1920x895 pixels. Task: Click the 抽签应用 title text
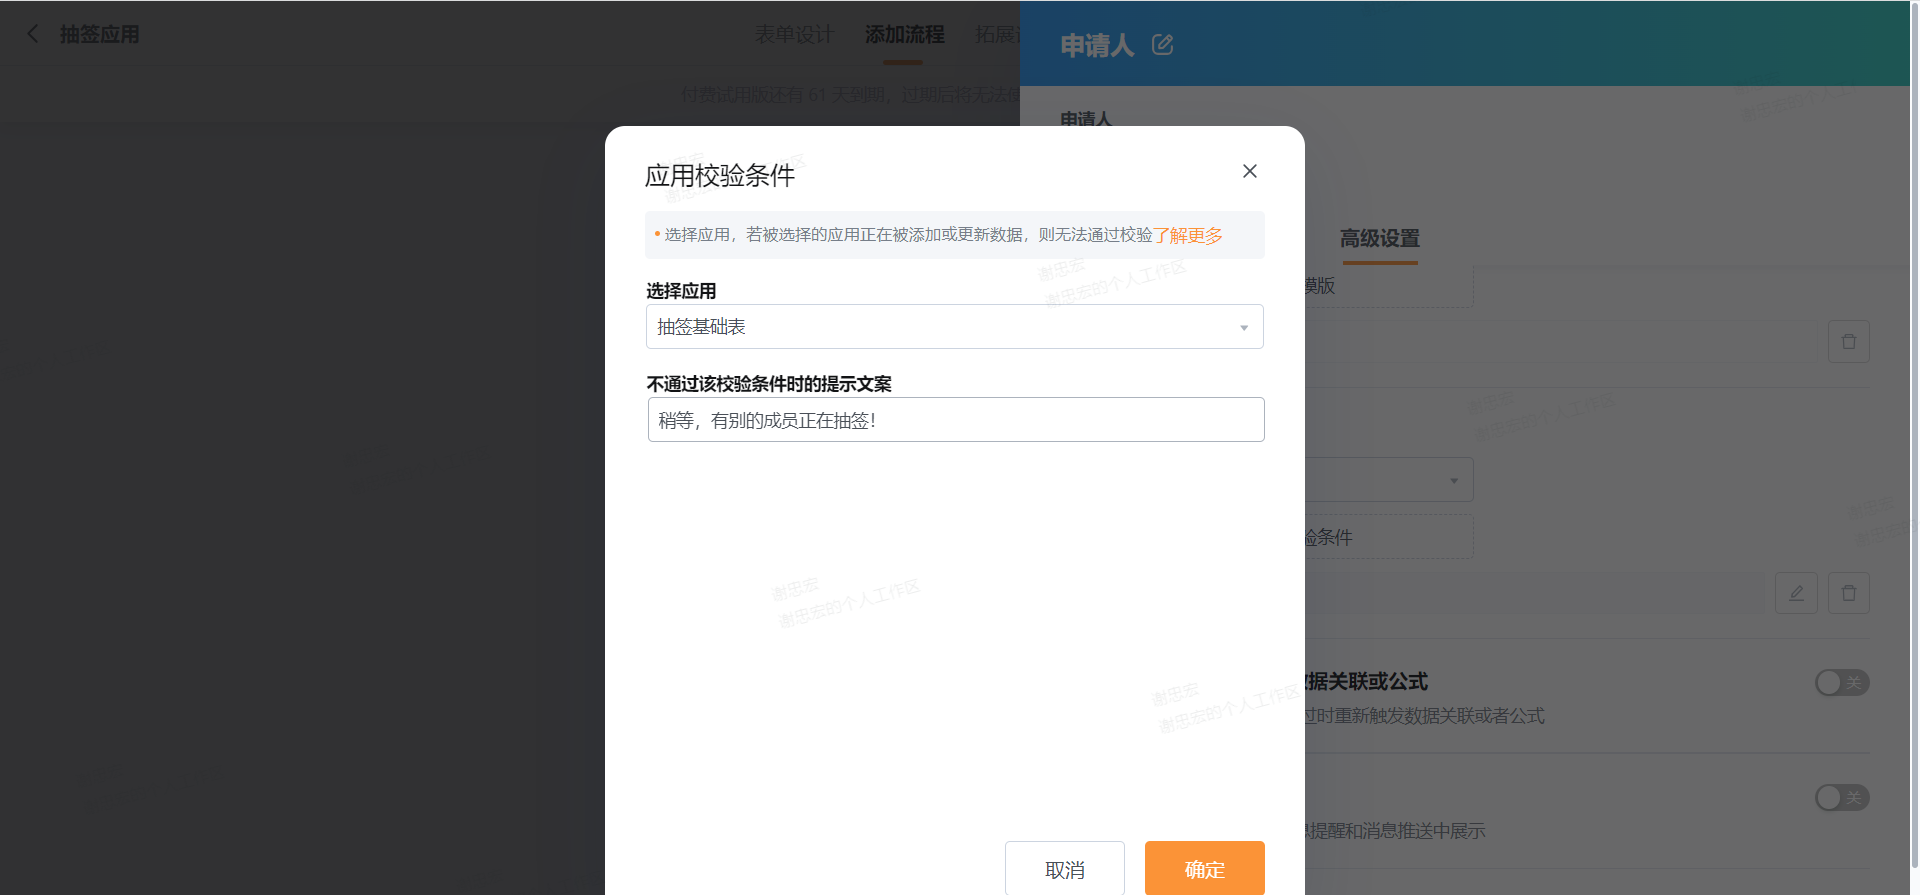pos(99,34)
